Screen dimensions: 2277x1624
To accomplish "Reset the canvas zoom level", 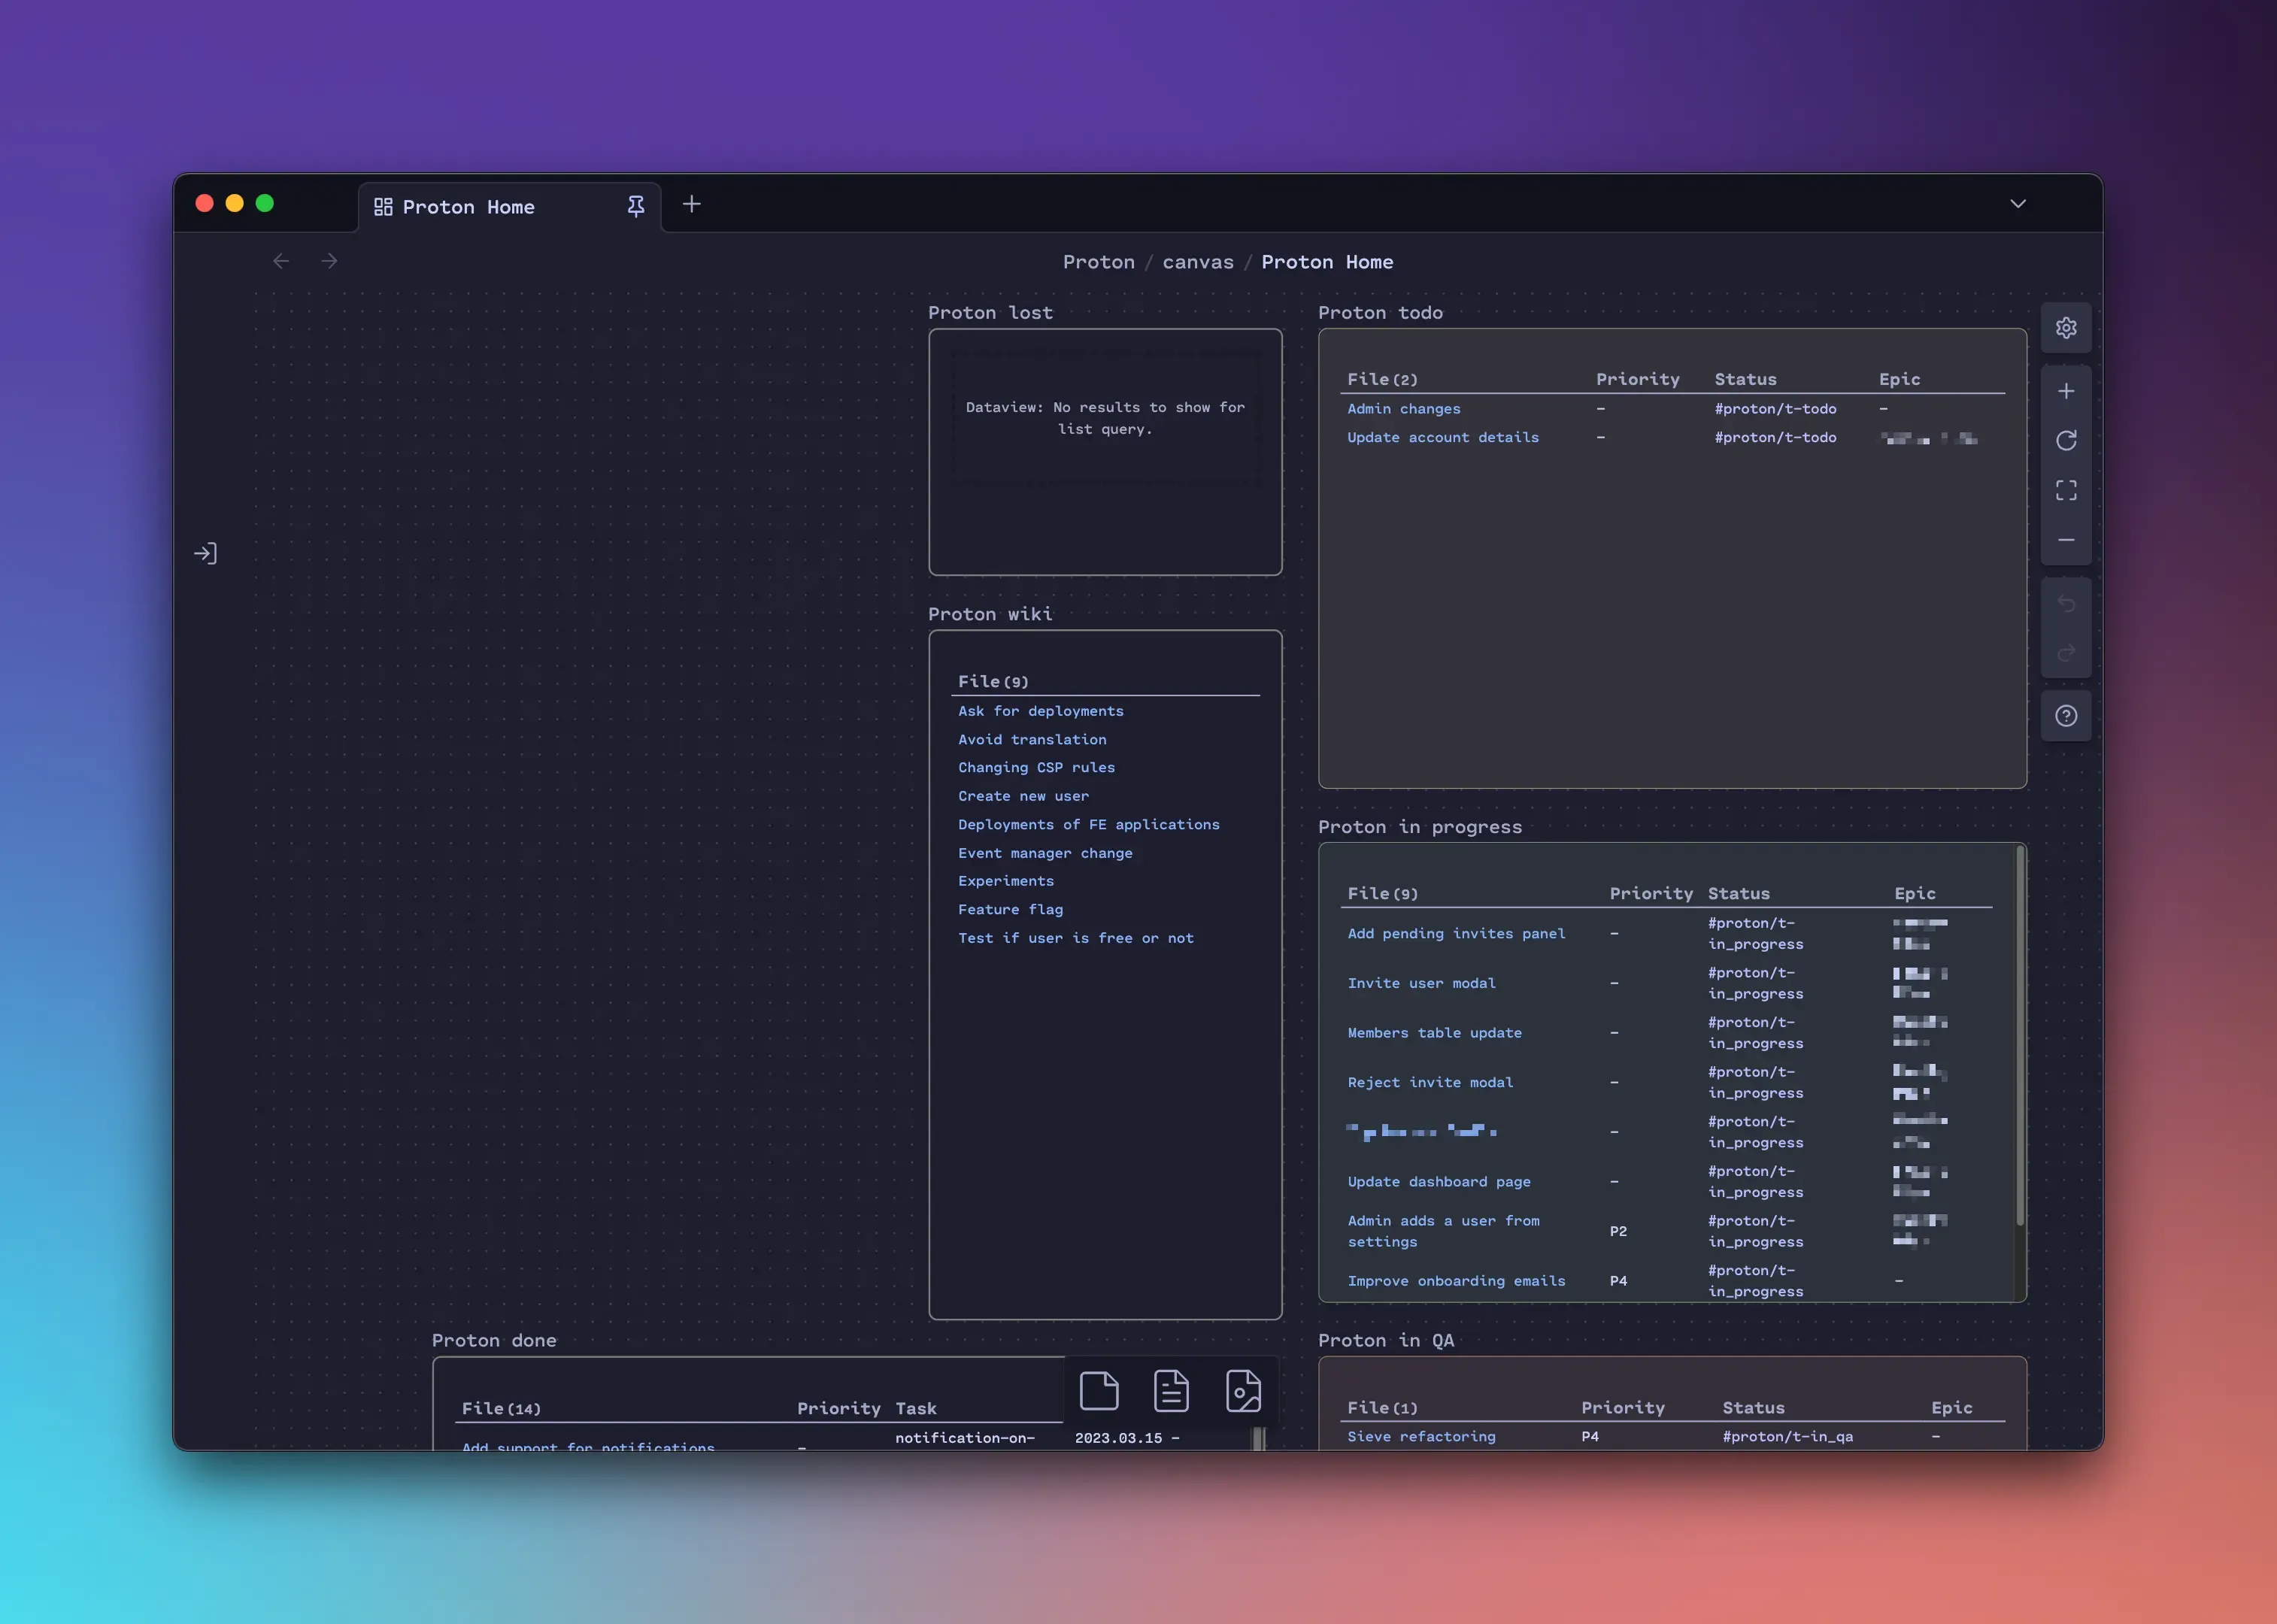I will 2067,440.
